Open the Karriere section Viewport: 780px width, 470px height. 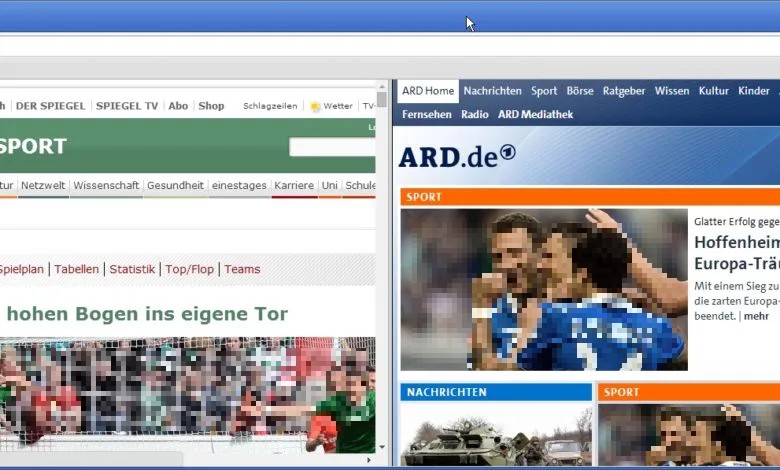pyautogui.click(x=294, y=186)
